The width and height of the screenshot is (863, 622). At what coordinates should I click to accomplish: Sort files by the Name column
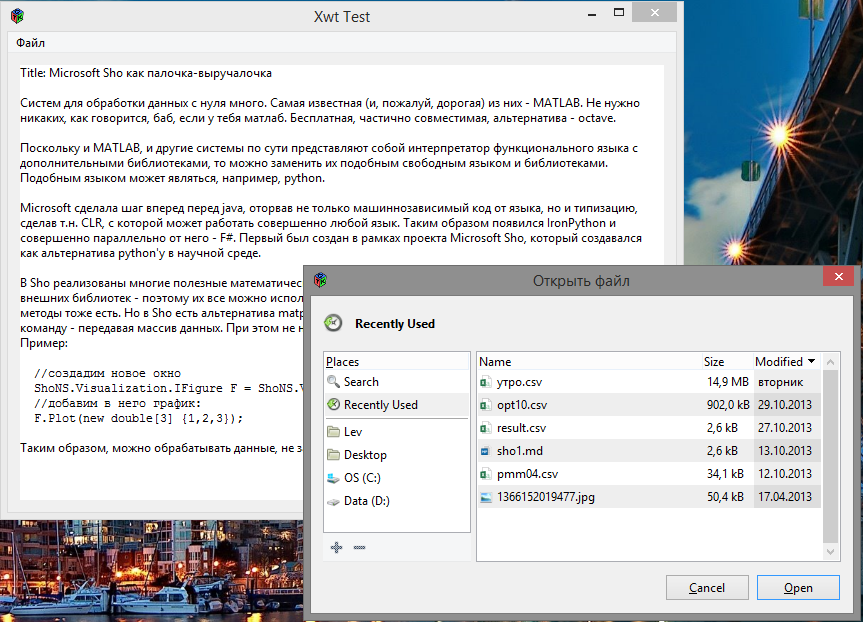[x=589, y=362]
